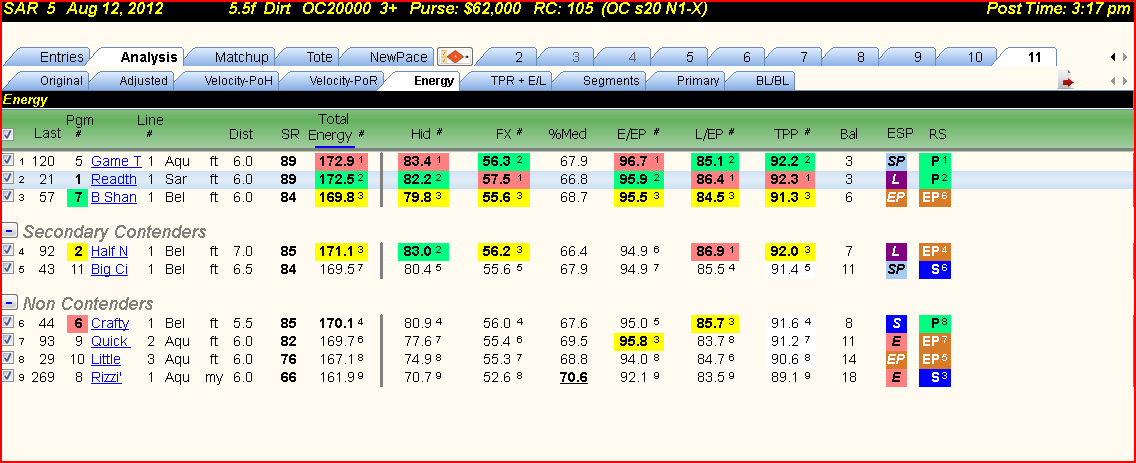
Task: Open the Readth horse link
Action: [x=113, y=179]
